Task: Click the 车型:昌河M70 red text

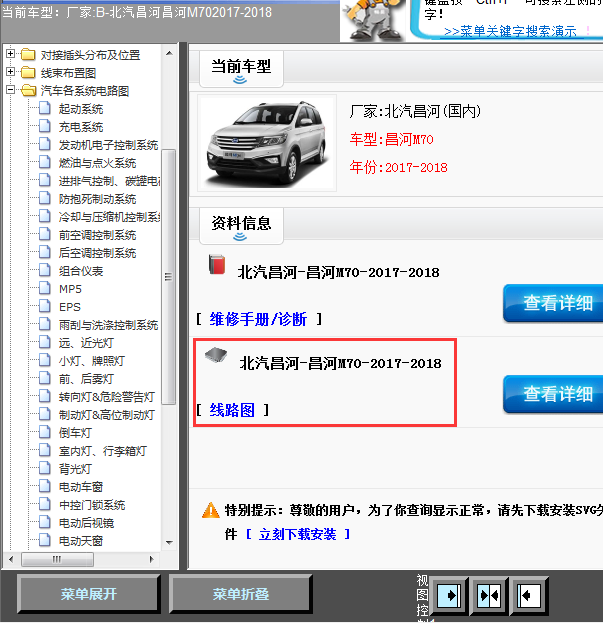Action: coord(391,139)
